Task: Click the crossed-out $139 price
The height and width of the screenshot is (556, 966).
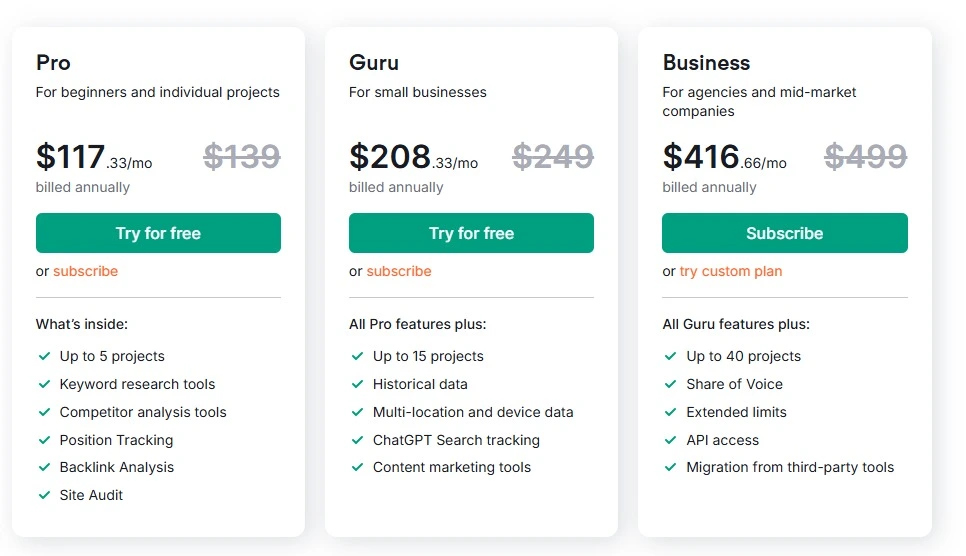Action: (x=242, y=156)
